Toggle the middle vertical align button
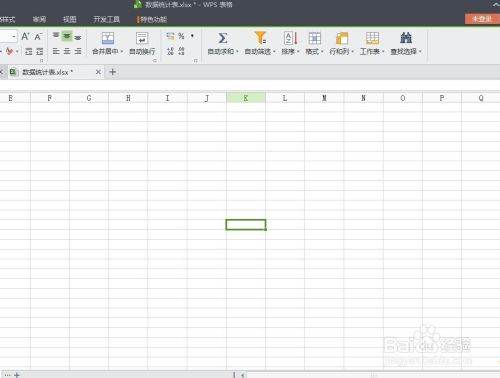 click(67, 36)
